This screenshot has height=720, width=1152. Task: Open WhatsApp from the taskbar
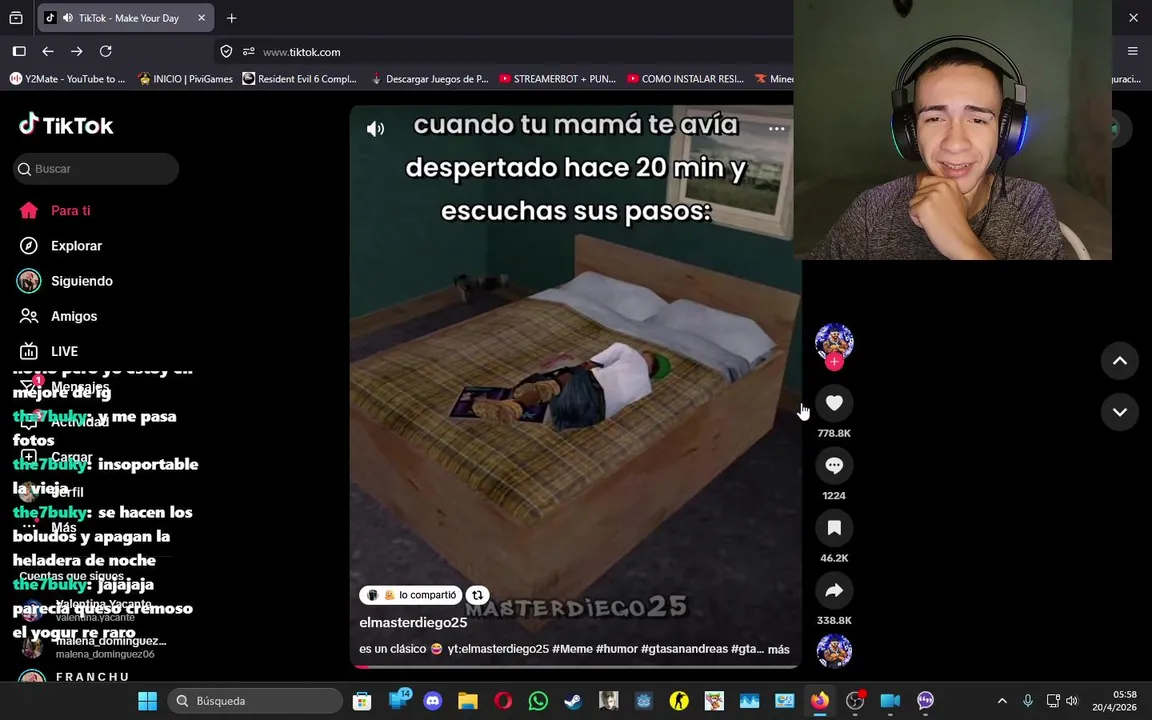pyautogui.click(x=539, y=701)
